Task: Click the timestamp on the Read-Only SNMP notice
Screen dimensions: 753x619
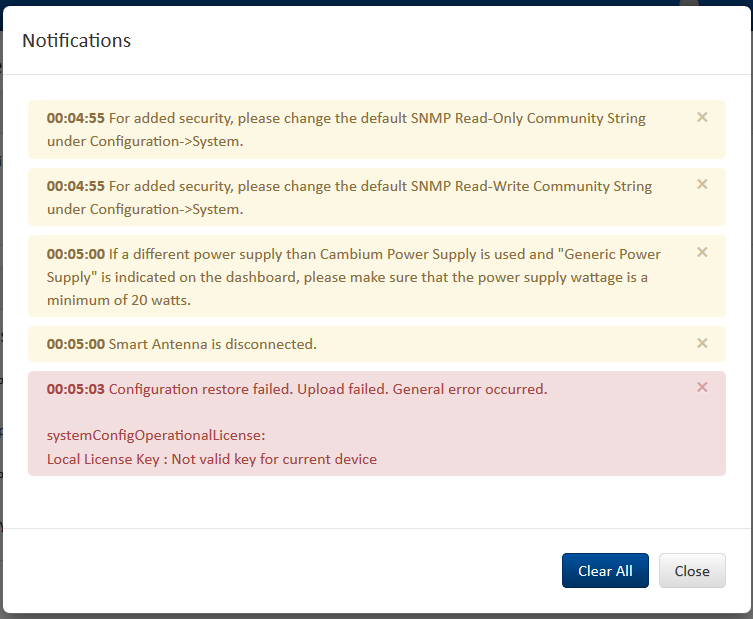Action: [x=76, y=118]
